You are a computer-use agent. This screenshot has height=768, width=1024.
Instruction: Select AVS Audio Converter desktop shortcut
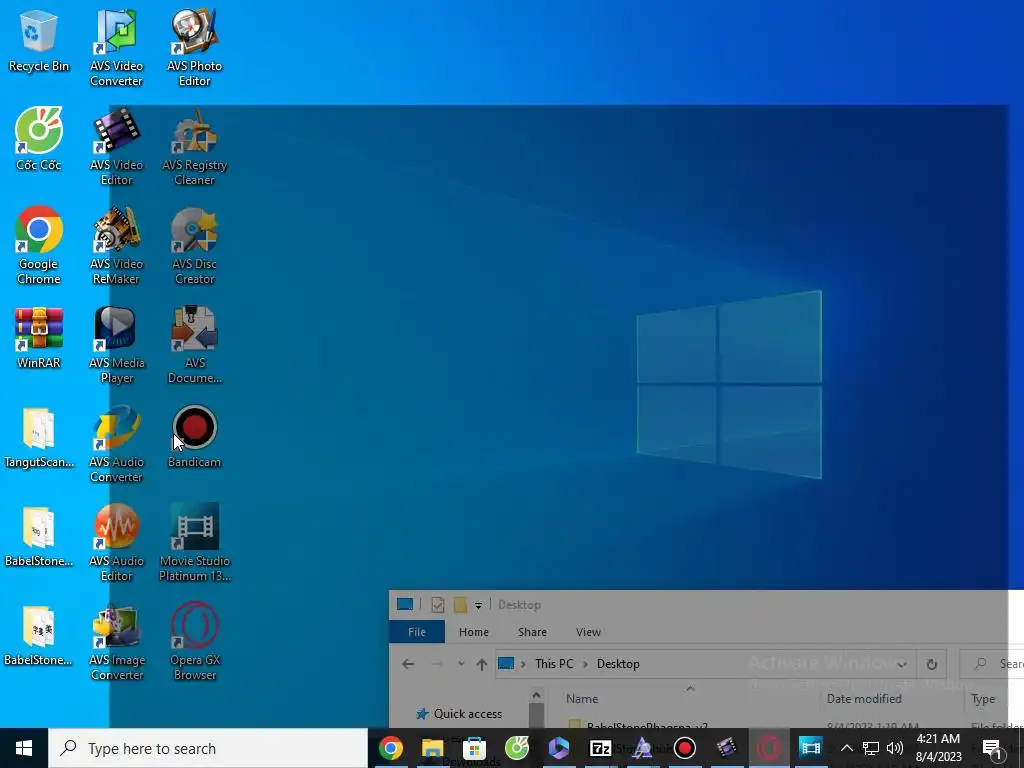pyautogui.click(x=116, y=444)
